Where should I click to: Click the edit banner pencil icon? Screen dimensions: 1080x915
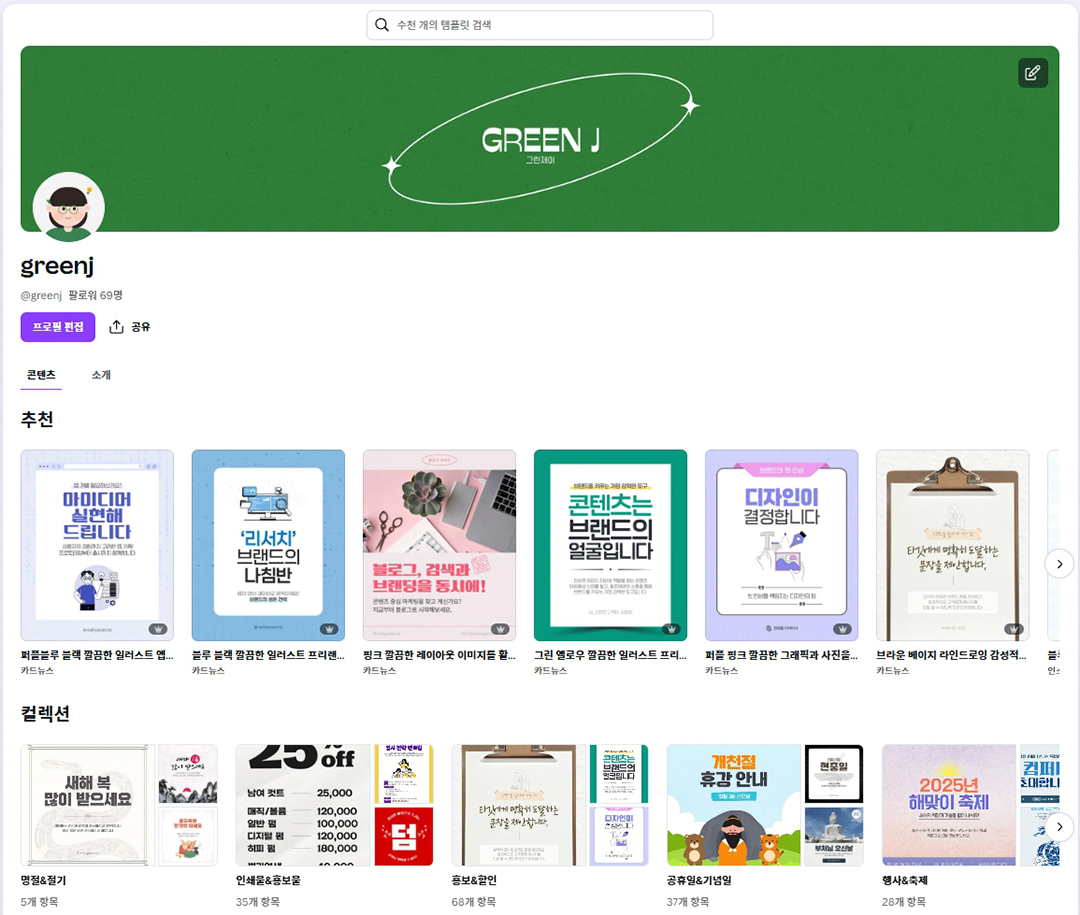click(1032, 73)
